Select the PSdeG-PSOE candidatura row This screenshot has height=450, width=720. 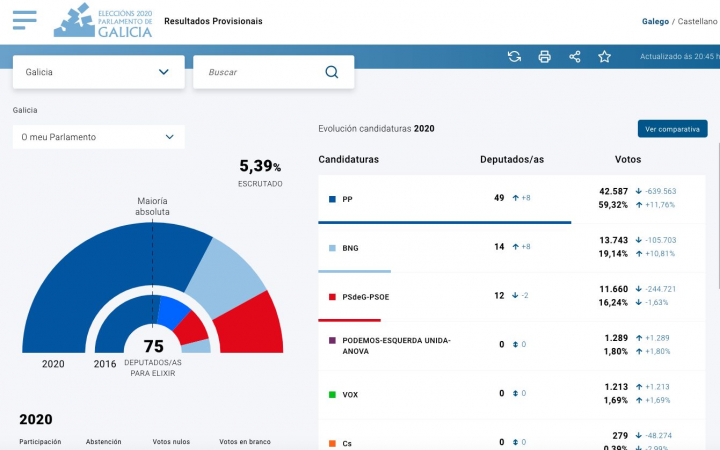click(x=512, y=297)
